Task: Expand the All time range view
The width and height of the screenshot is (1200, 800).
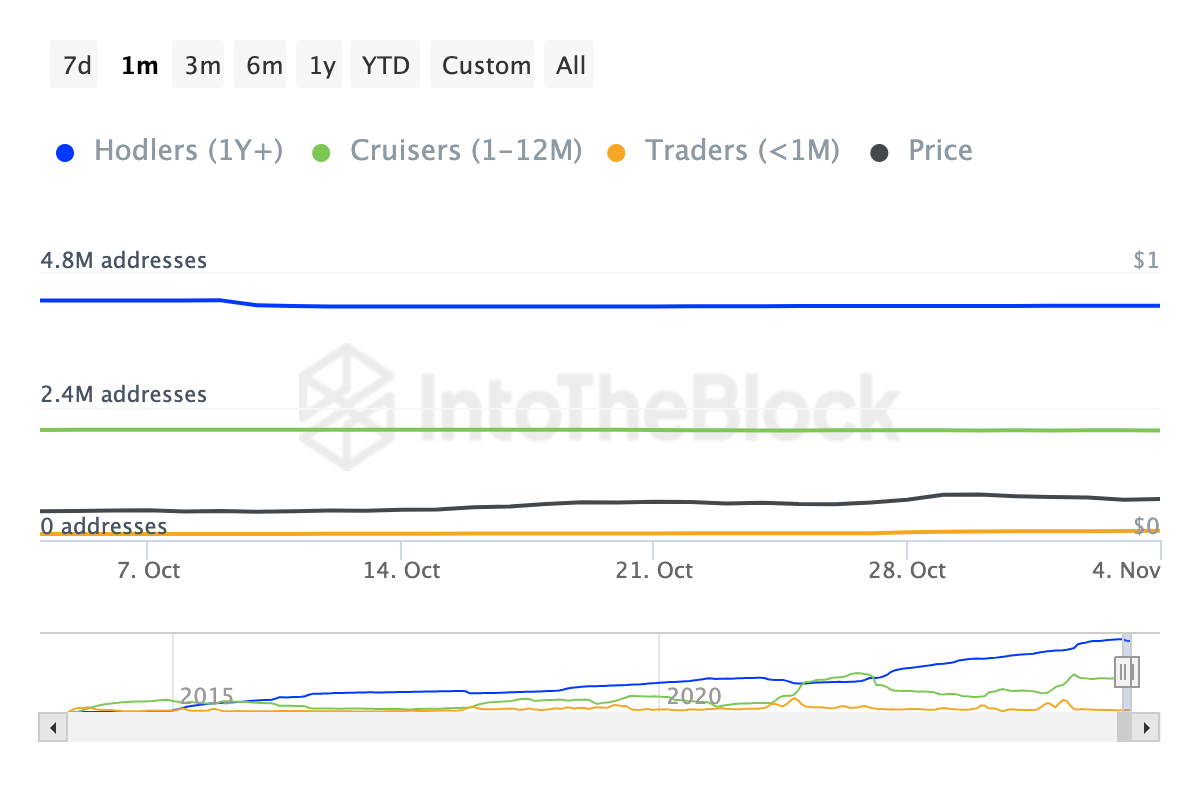Action: [x=569, y=64]
